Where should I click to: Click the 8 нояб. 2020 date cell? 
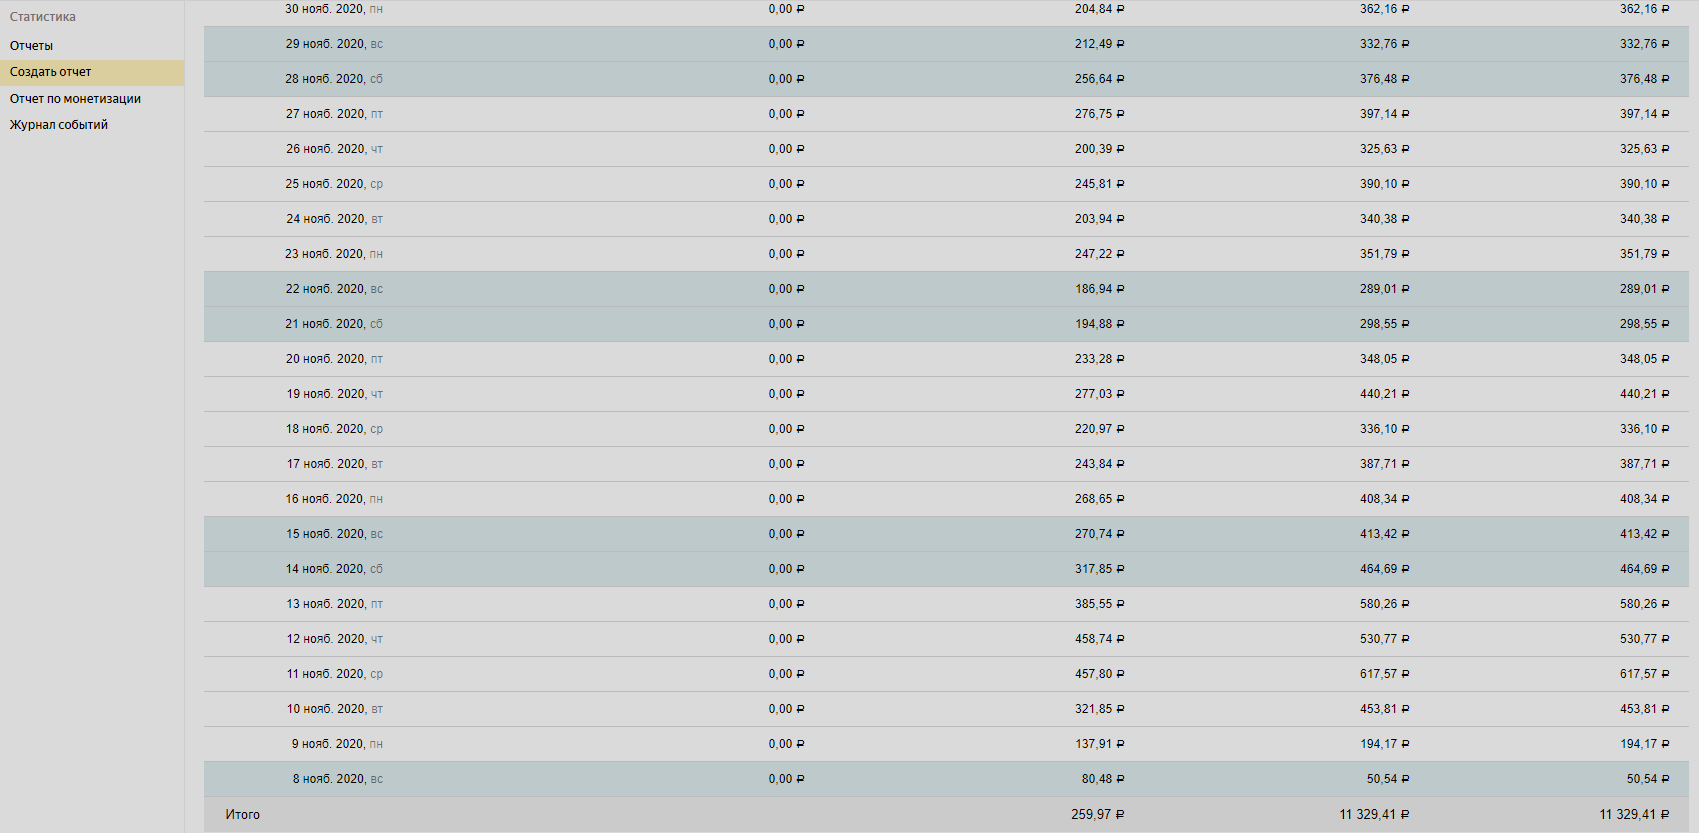[337, 779]
